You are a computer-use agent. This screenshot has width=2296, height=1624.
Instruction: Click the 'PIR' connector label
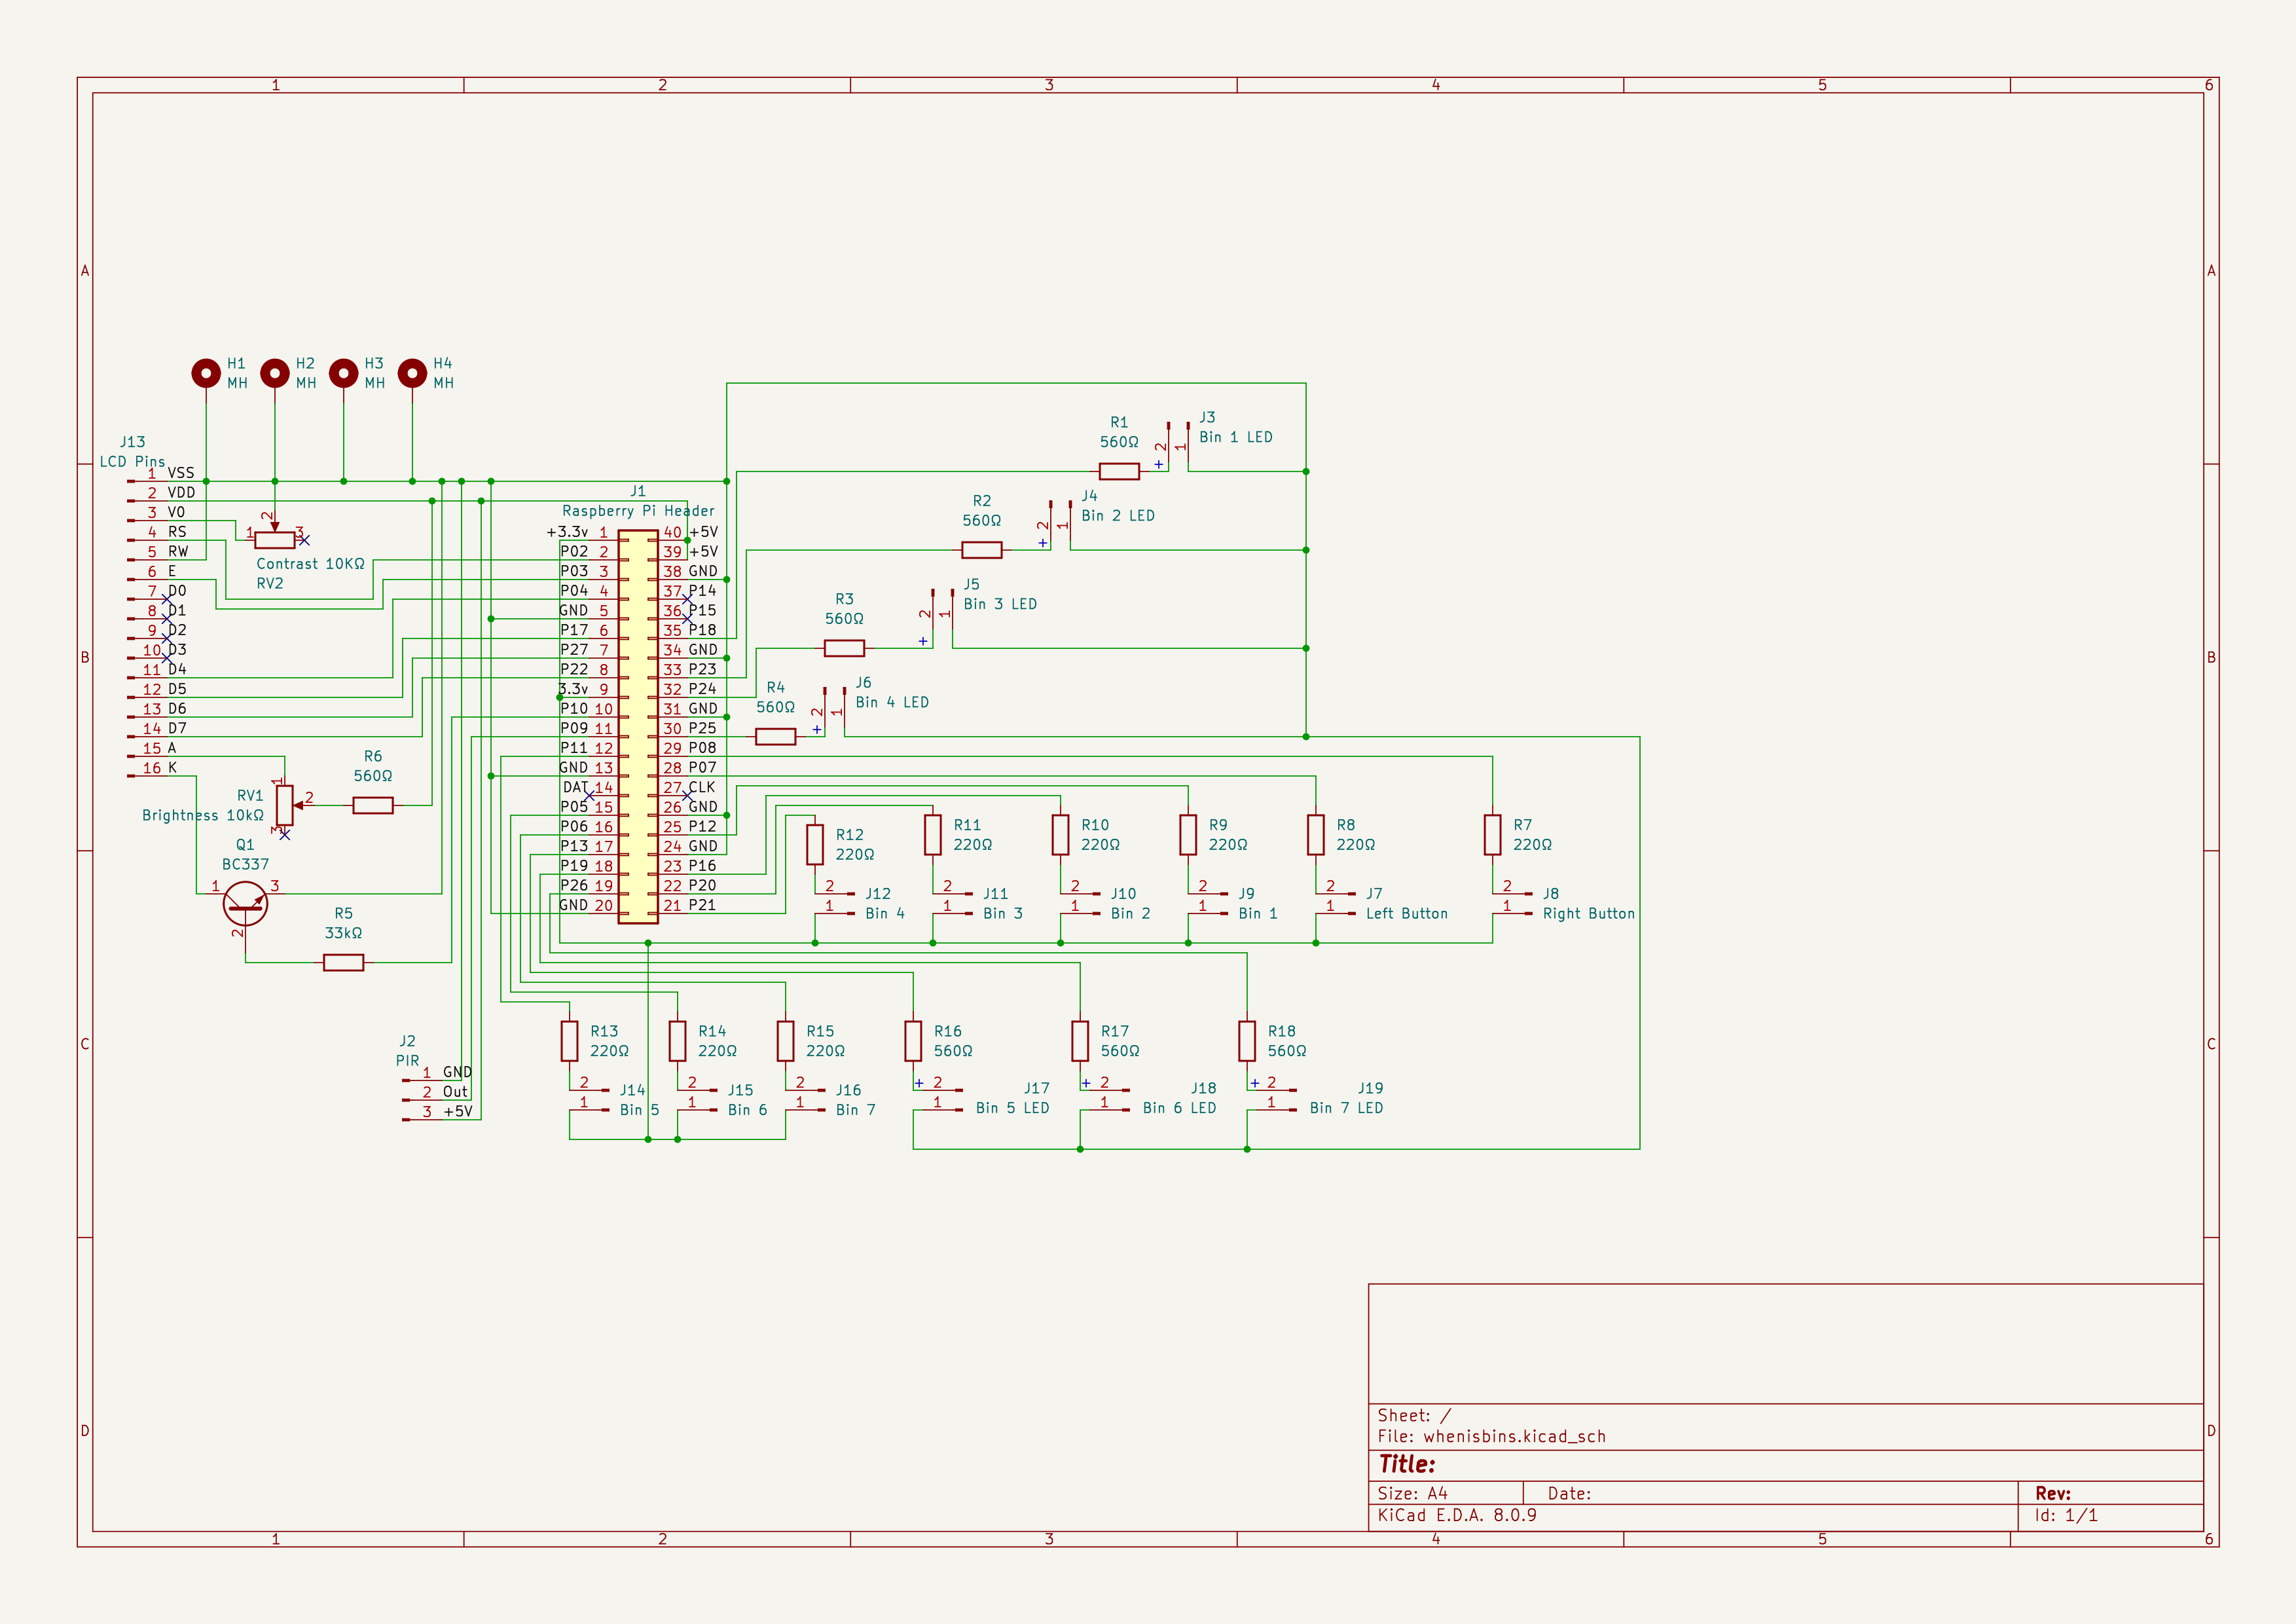coord(407,1061)
